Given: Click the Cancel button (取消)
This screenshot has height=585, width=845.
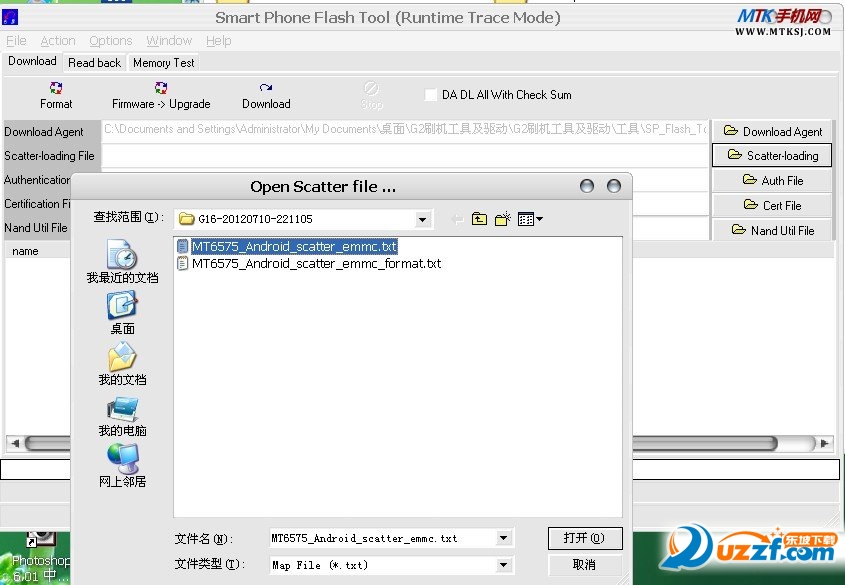Looking at the screenshot, I should point(585,565).
